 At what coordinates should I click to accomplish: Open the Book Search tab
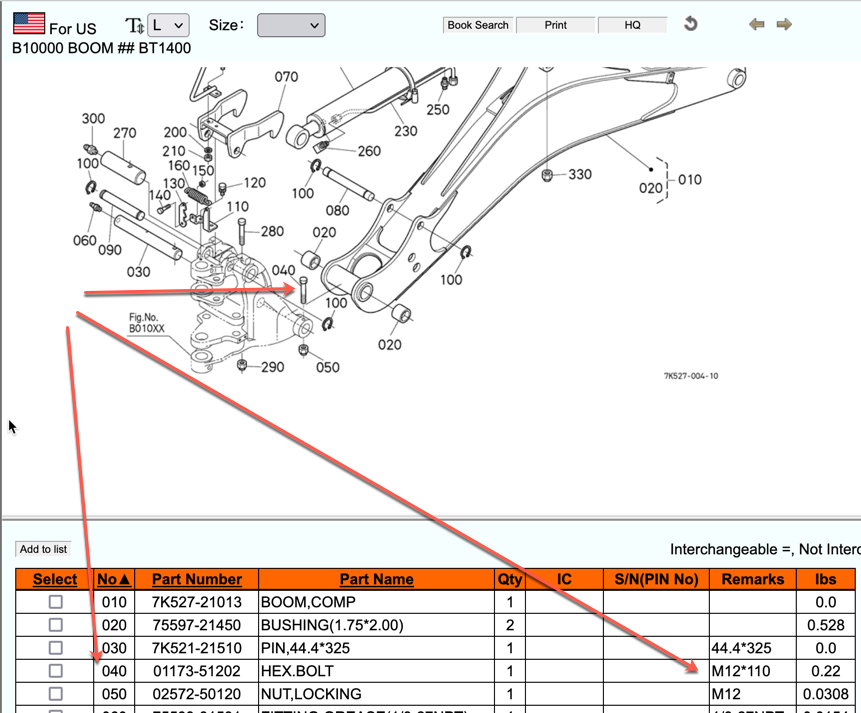478,25
